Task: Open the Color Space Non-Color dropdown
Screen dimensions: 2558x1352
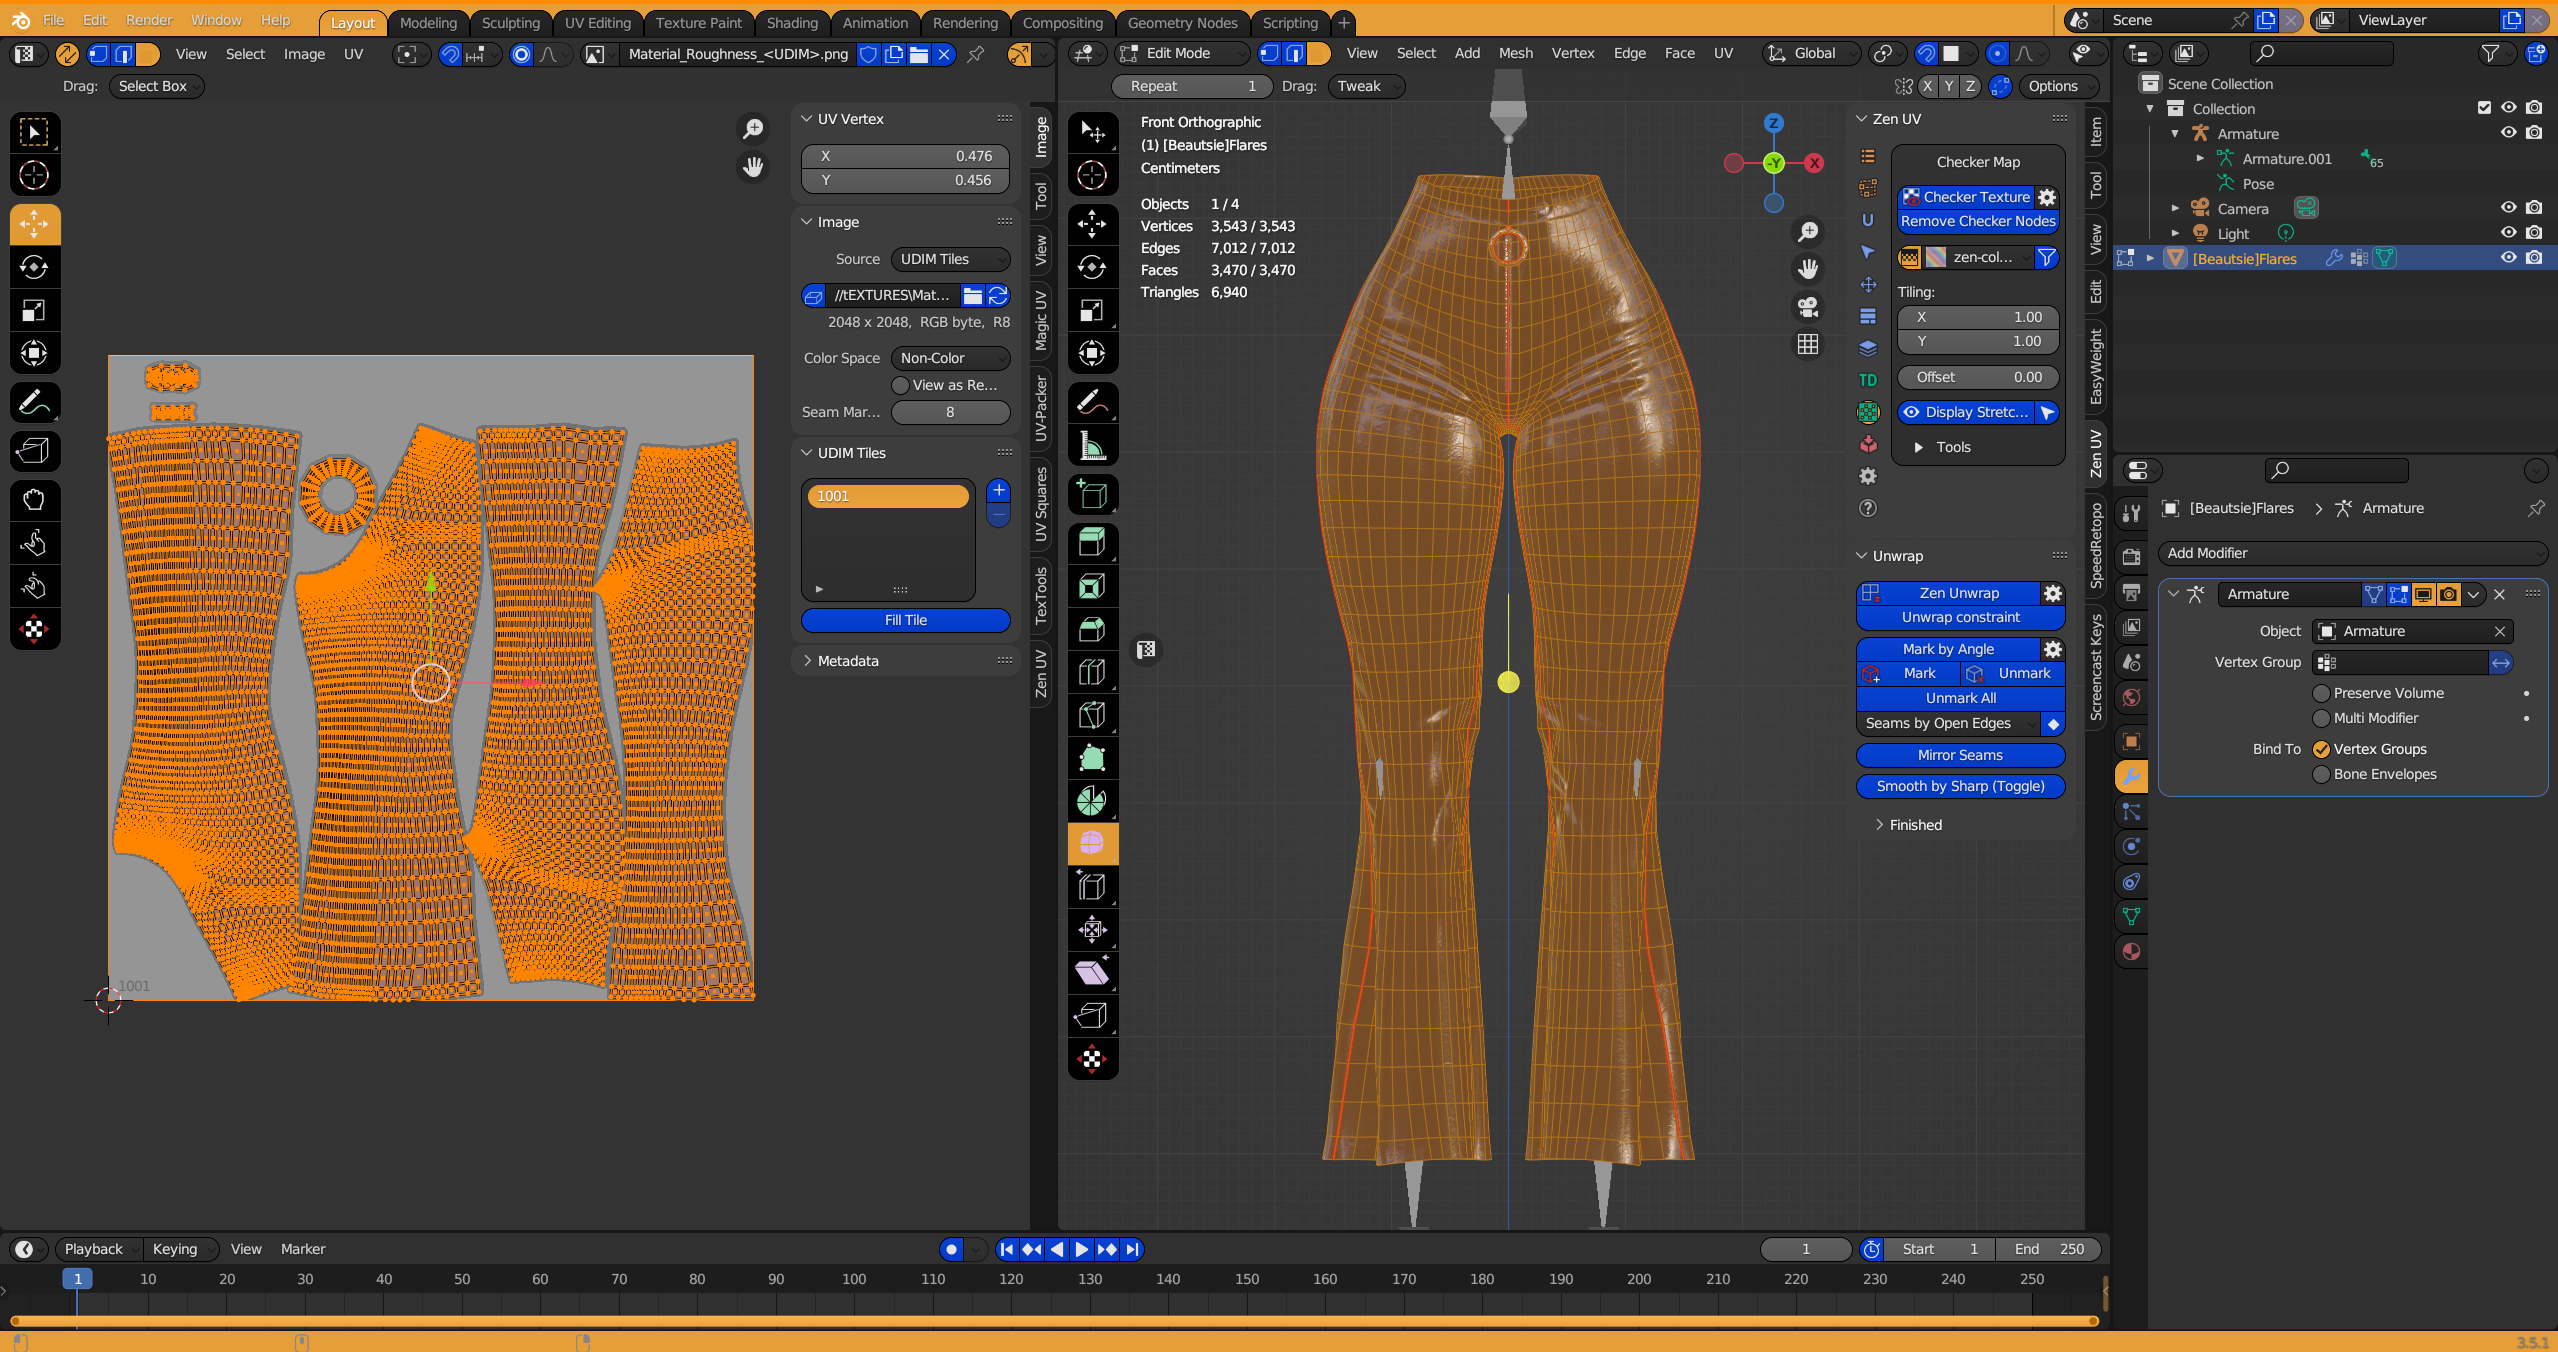Action: 950,358
